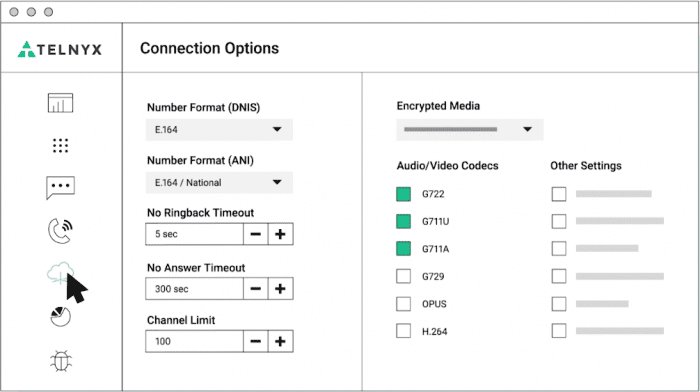Select the cloud connections sidebar icon
The width and height of the screenshot is (700, 392).
(x=60, y=273)
